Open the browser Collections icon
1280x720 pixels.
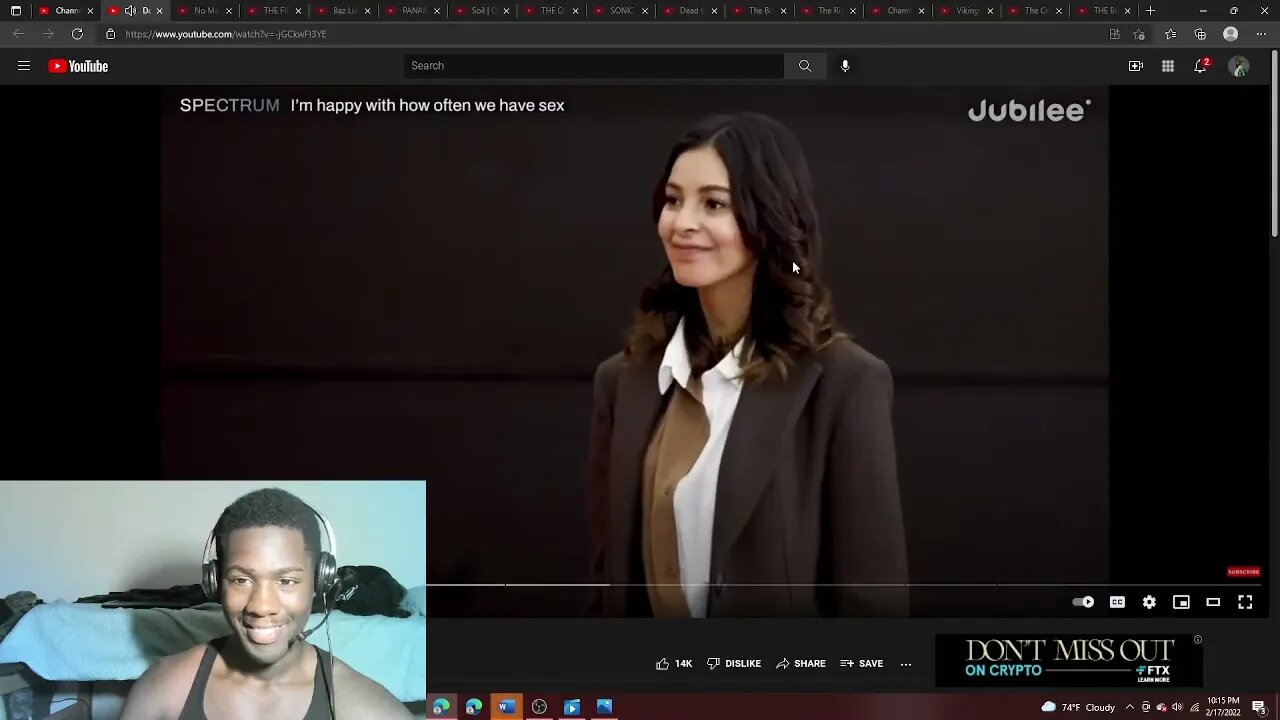(x=1200, y=34)
